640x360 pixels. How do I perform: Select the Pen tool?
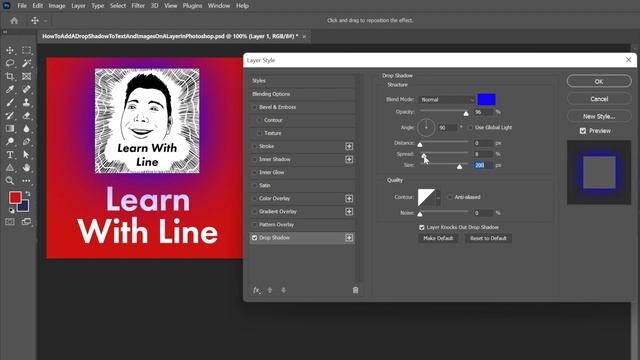coord(27,142)
